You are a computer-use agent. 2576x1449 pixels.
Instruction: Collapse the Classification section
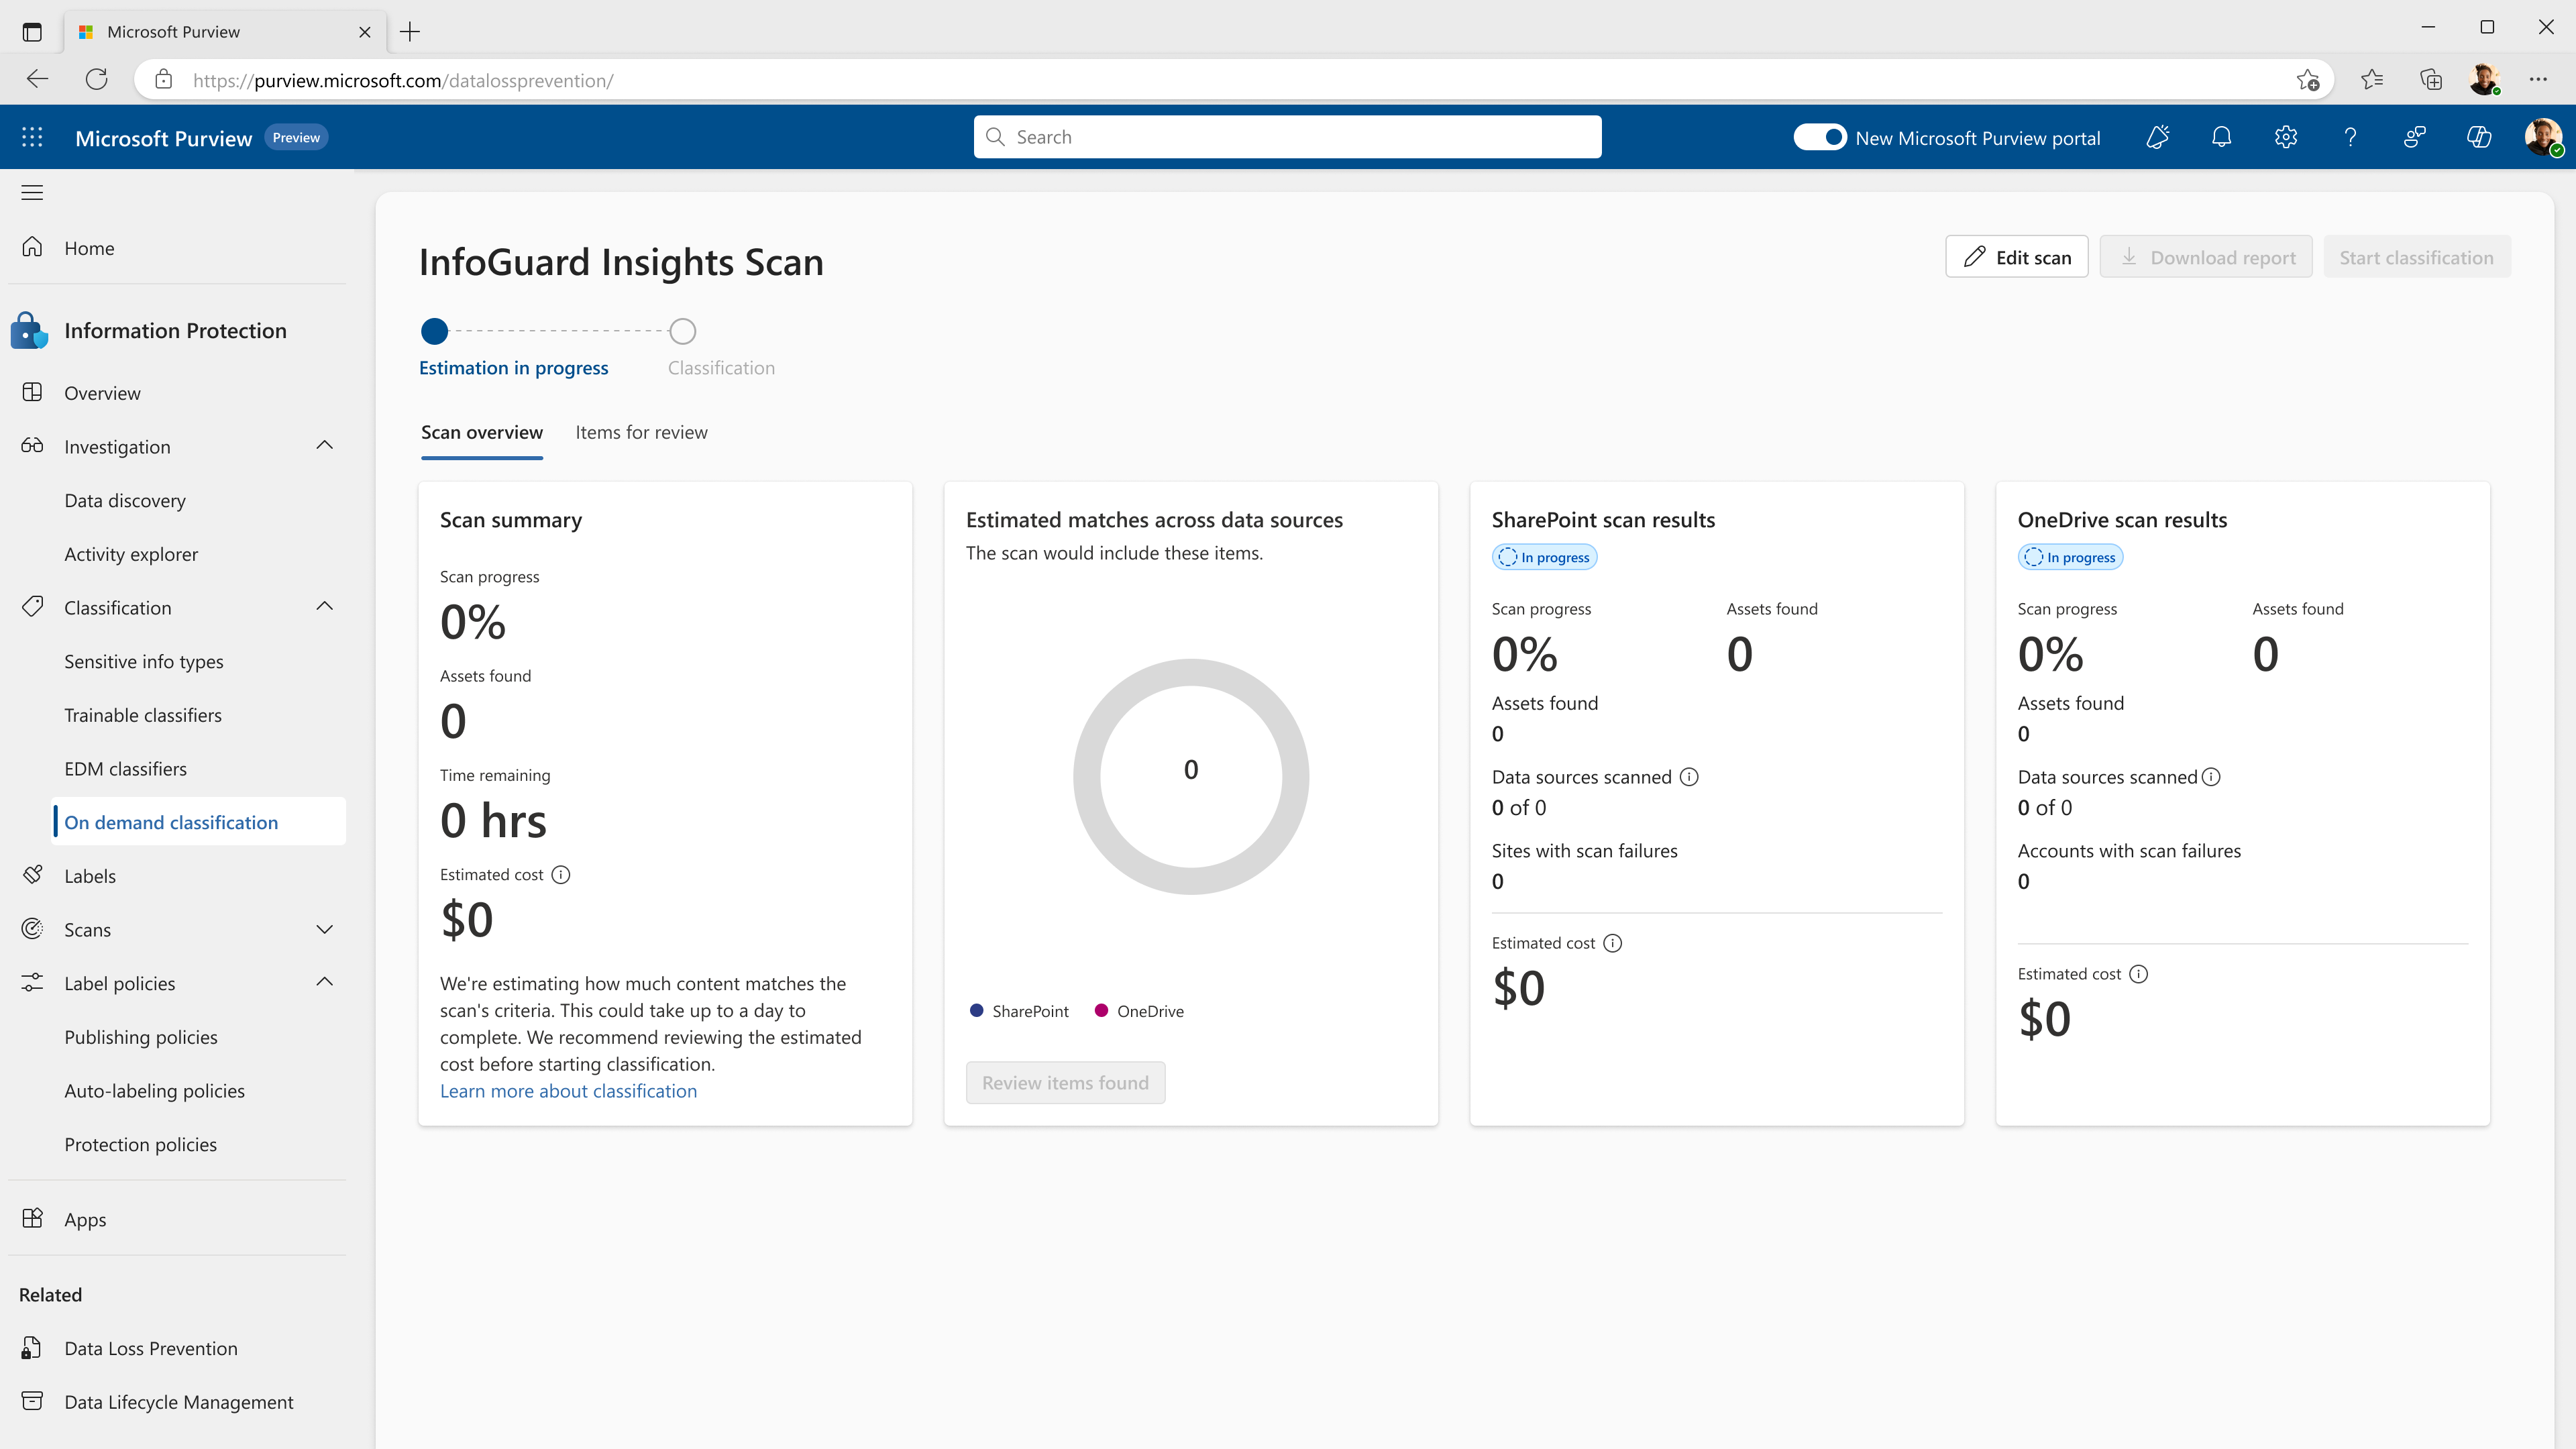[x=324, y=607]
